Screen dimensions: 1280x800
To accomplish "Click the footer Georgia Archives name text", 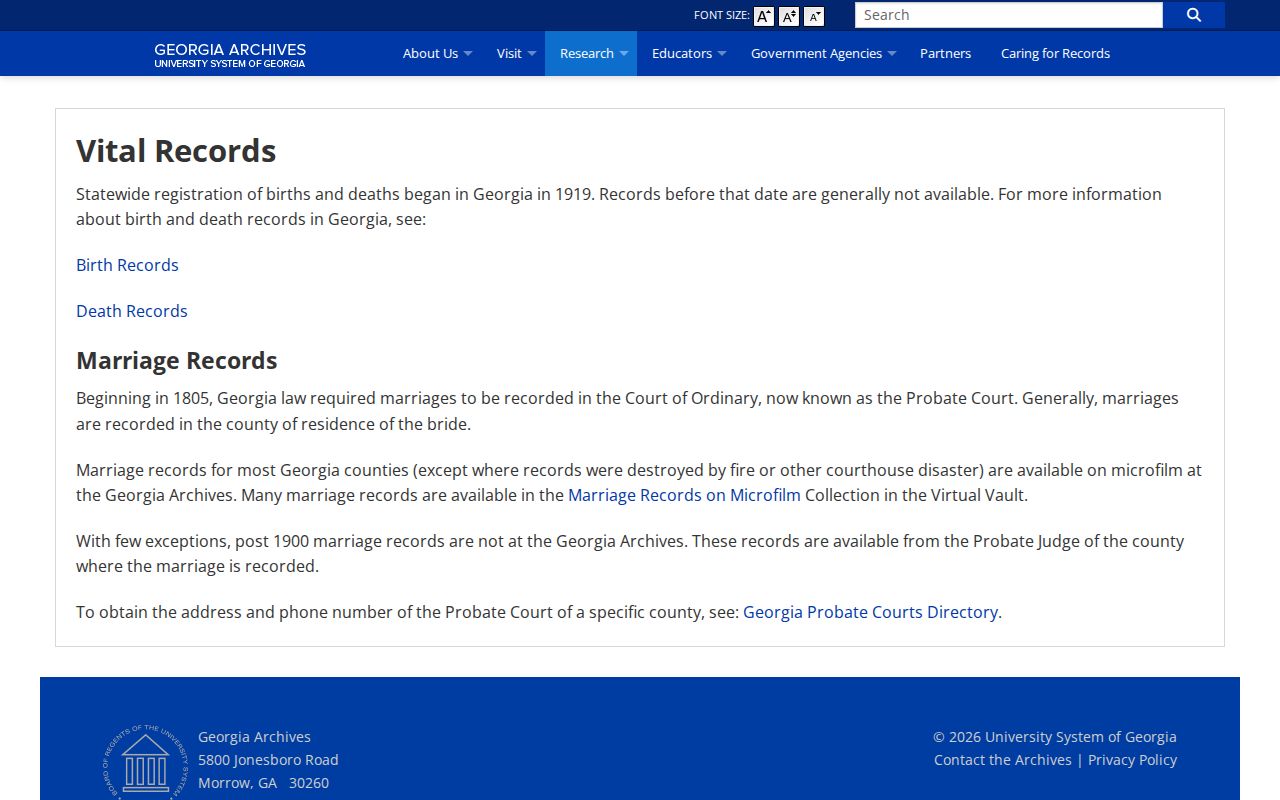I will coord(254,737).
